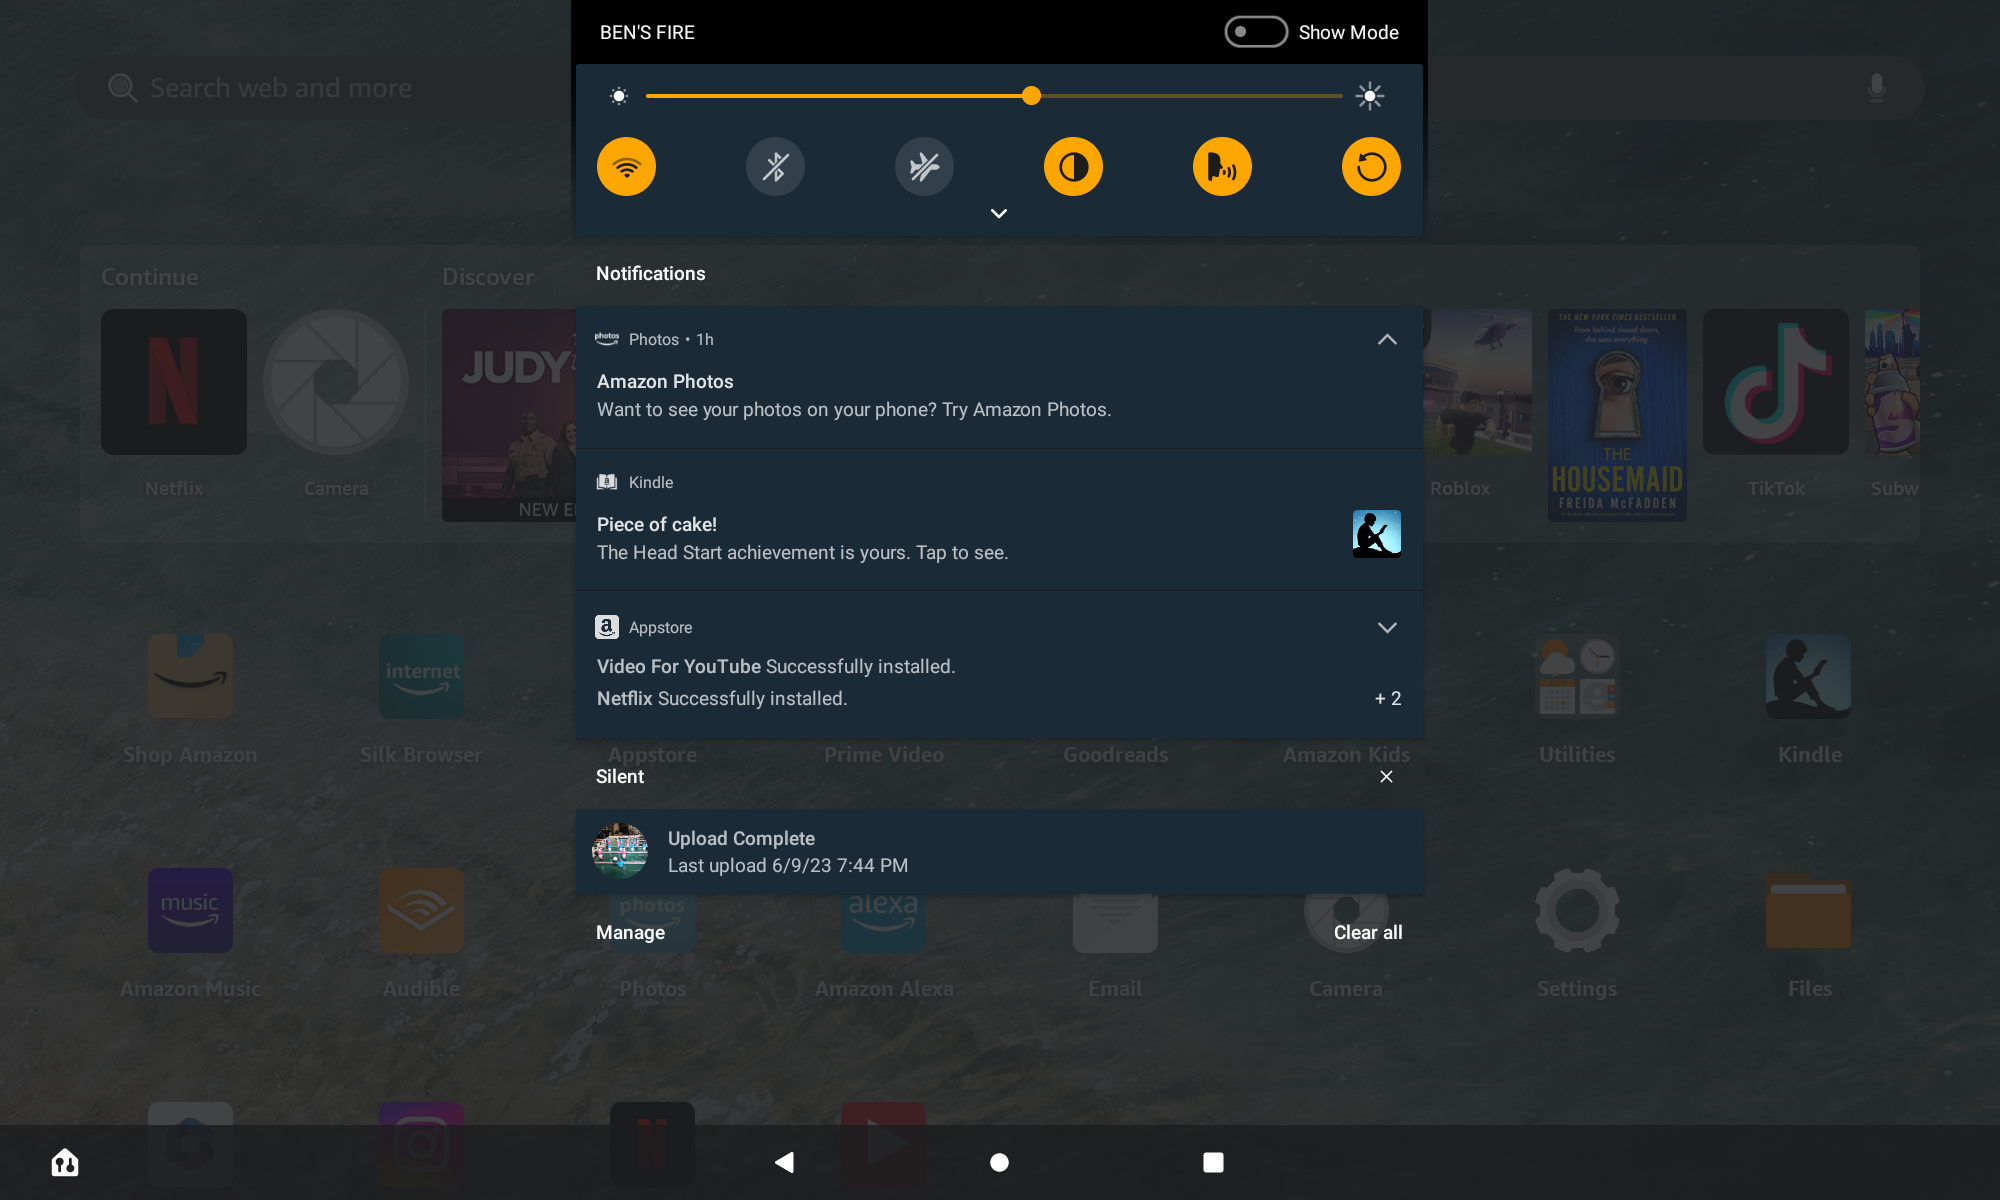Screen dimensions: 2000x1200
Task: Open the Upload Complete notification
Action: coord(999,852)
